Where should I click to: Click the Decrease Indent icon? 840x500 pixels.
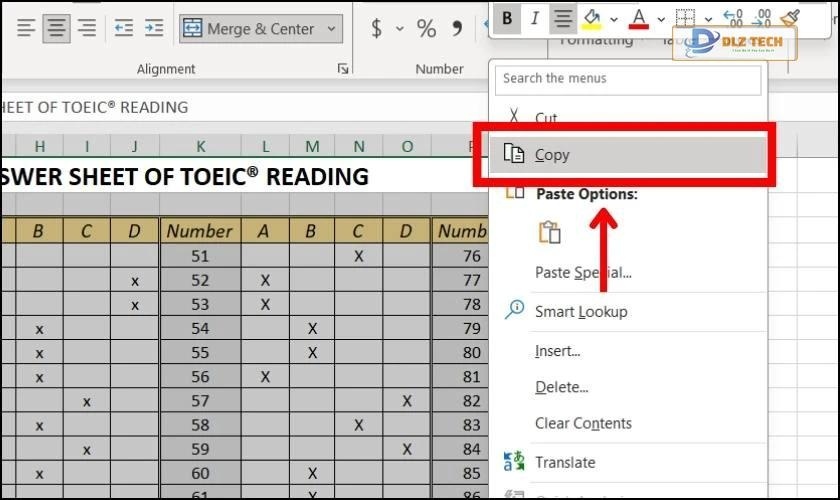123,29
